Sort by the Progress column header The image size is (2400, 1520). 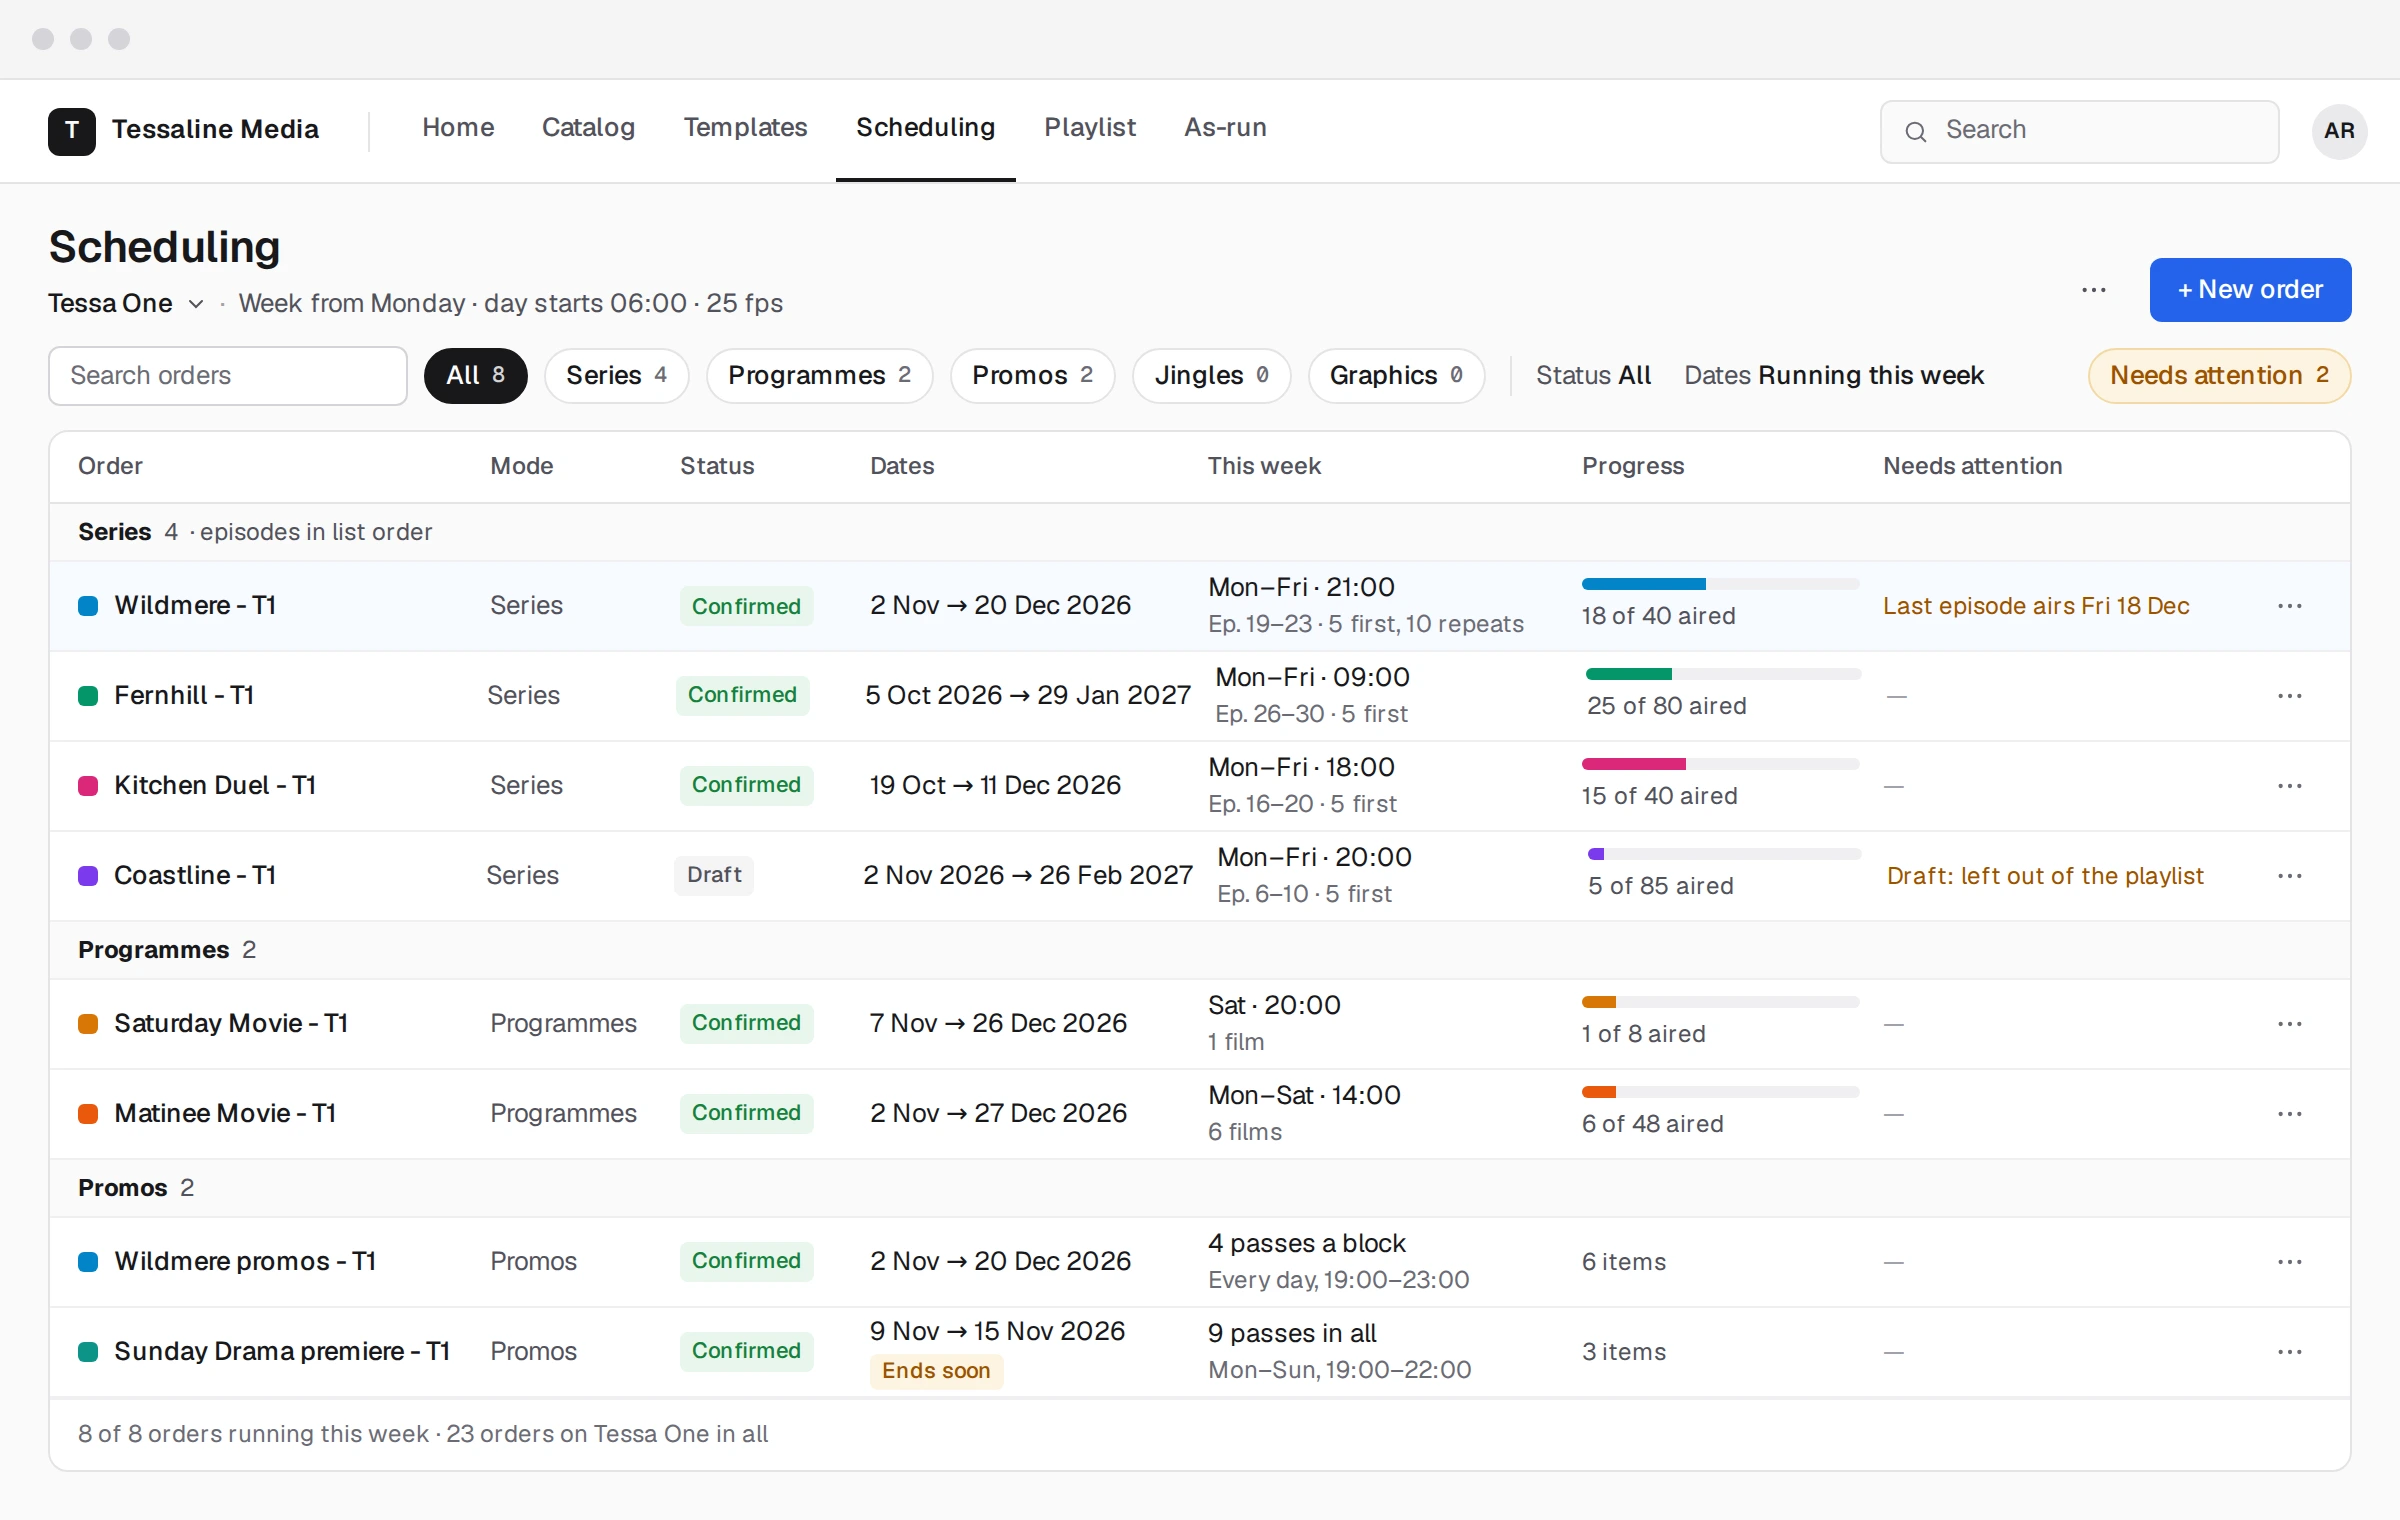(1633, 466)
